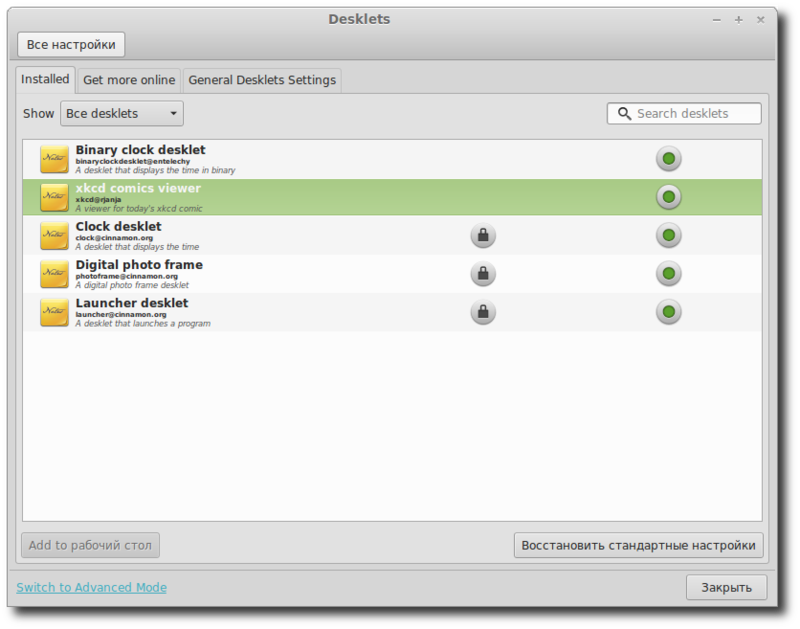The image size is (800, 629).
Task: Open the Show desklets filter dropdown
Action: click(121, 113)
